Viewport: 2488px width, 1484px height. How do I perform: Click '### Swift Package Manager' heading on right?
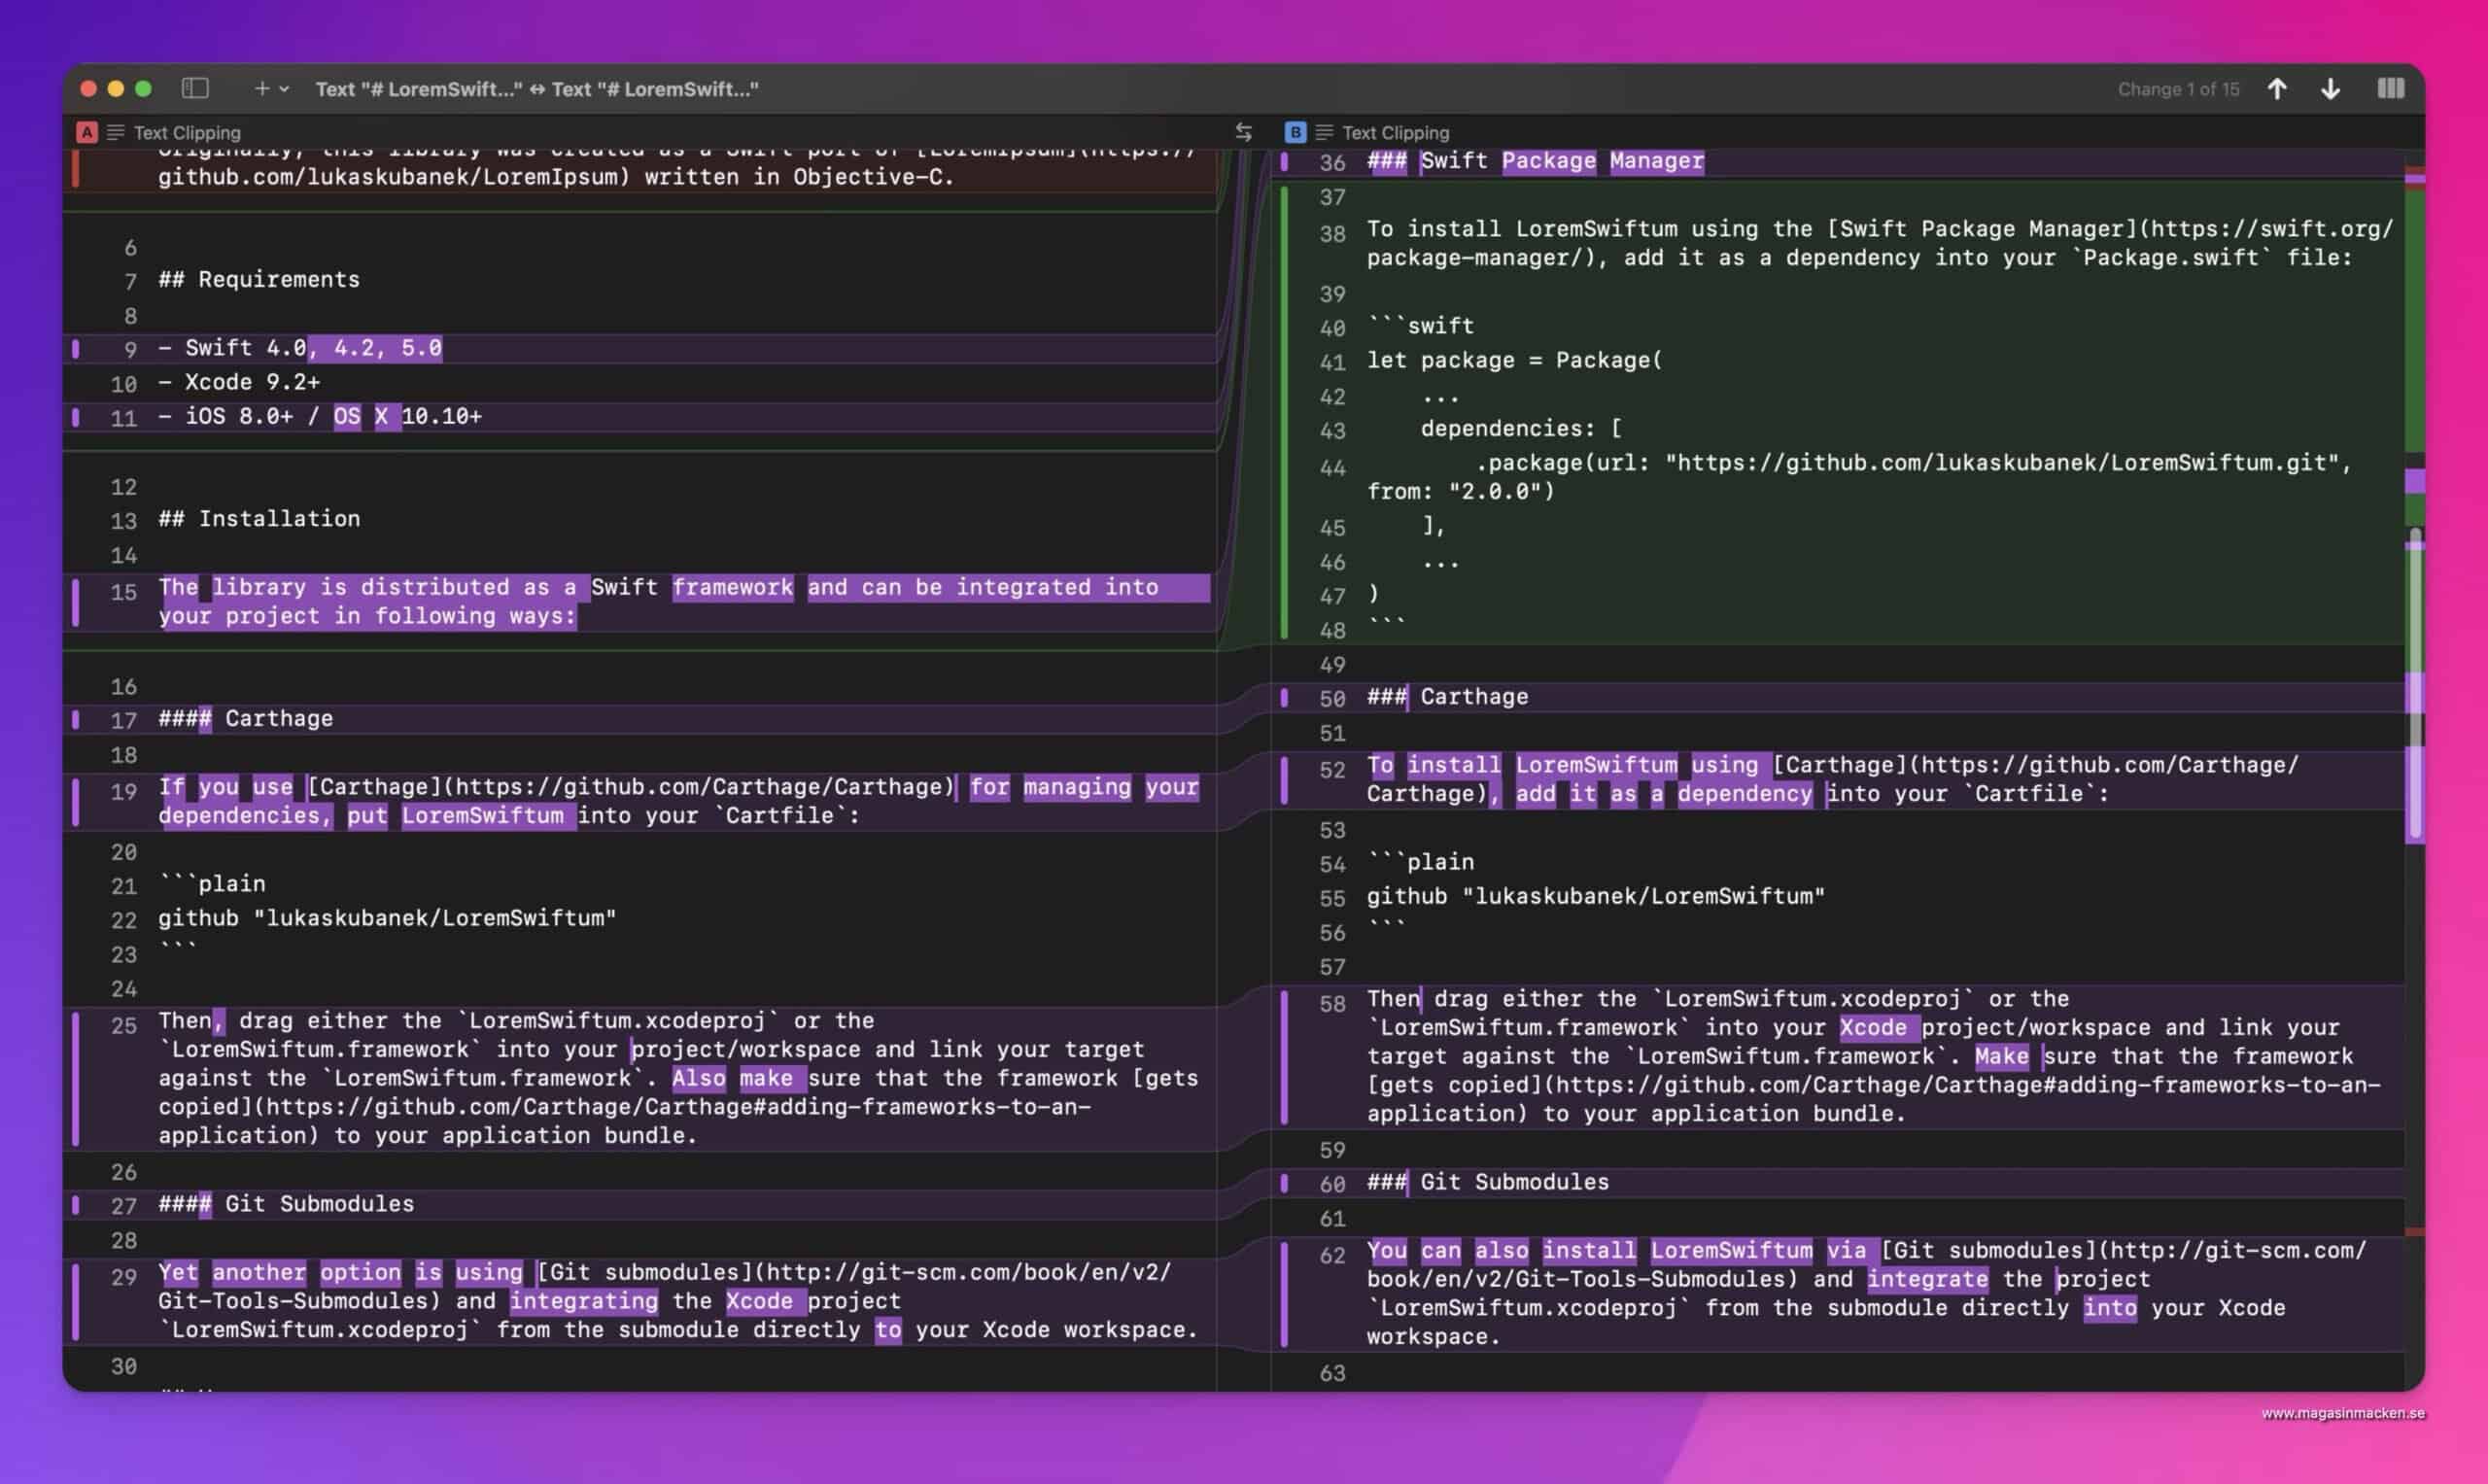tap(1535, 161)
